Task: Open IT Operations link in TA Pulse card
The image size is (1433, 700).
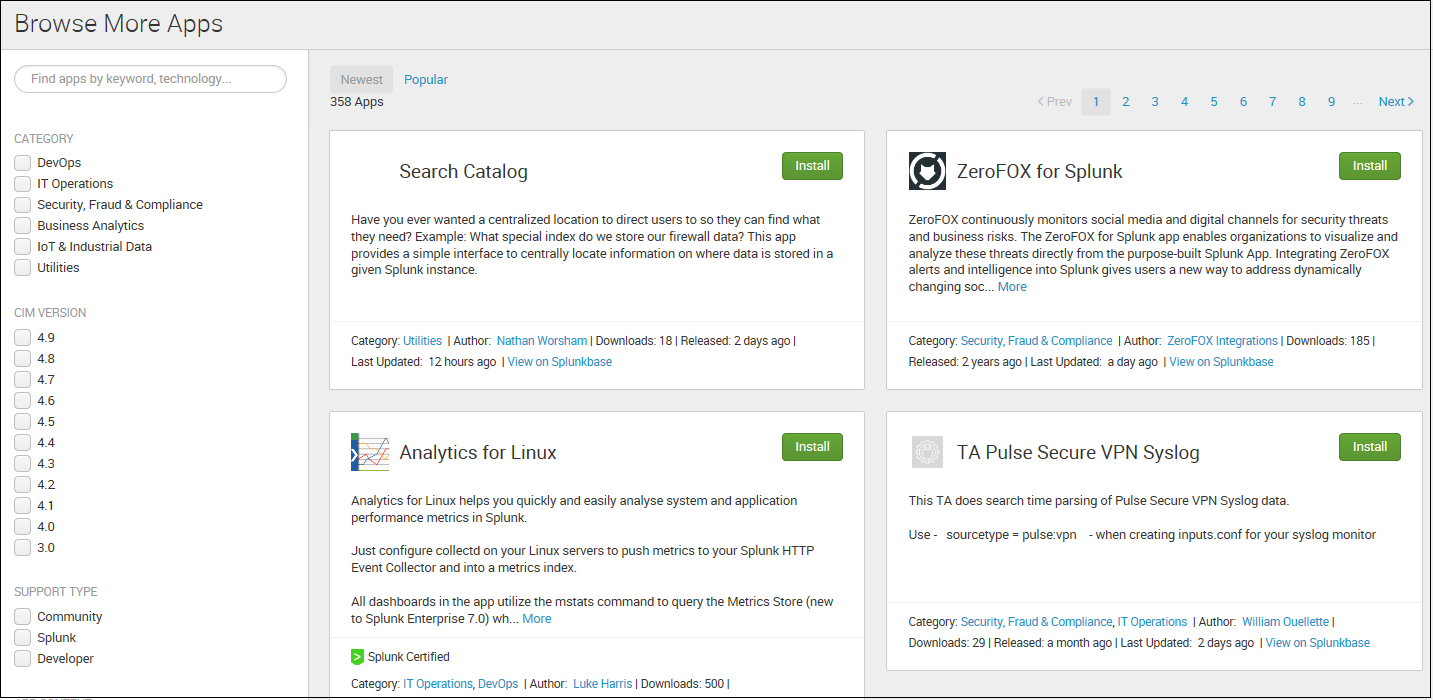Action: tap(1152, 622)
